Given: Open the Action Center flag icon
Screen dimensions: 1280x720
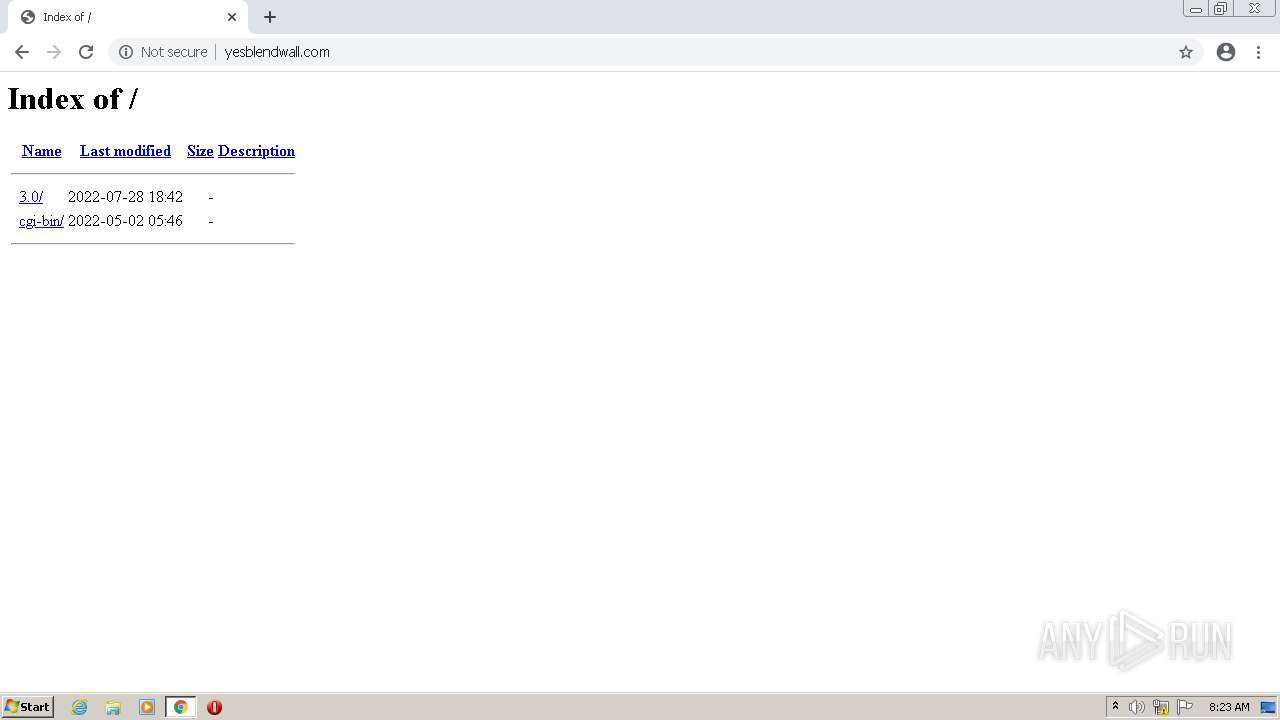Looking at the screenshot, I should click(x=1185, y=707).
